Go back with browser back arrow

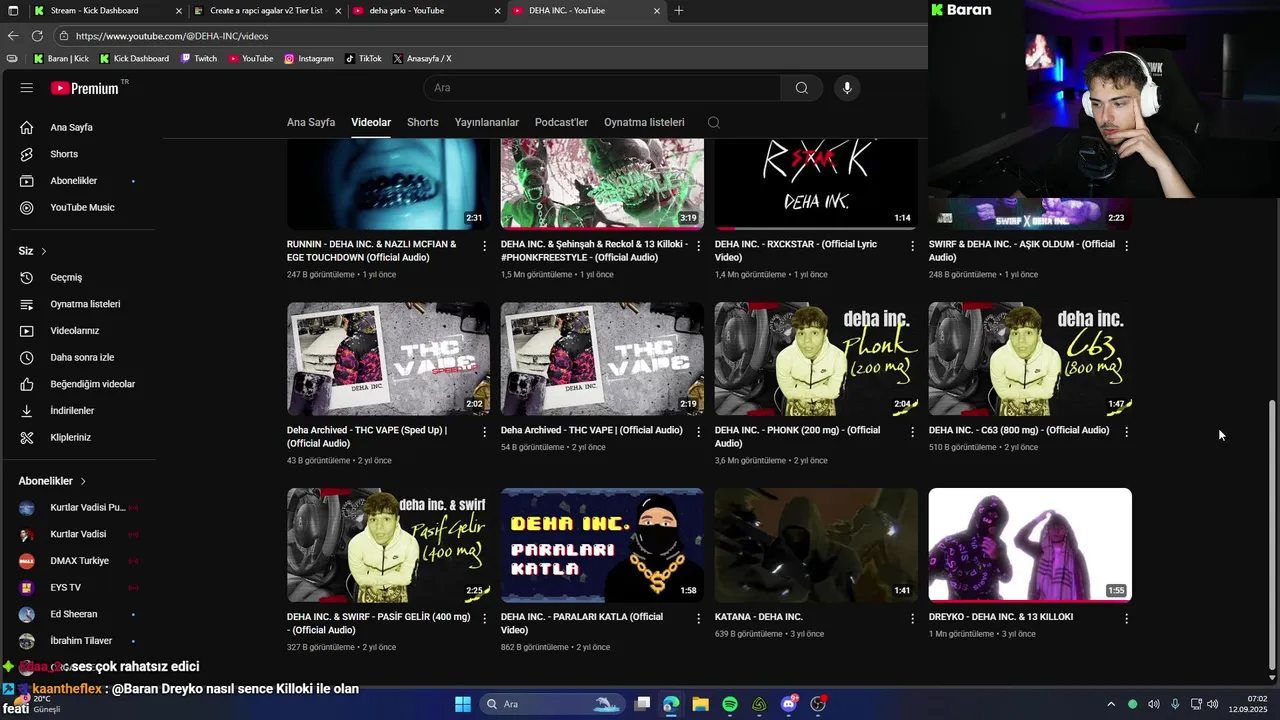tap(13, 36)
